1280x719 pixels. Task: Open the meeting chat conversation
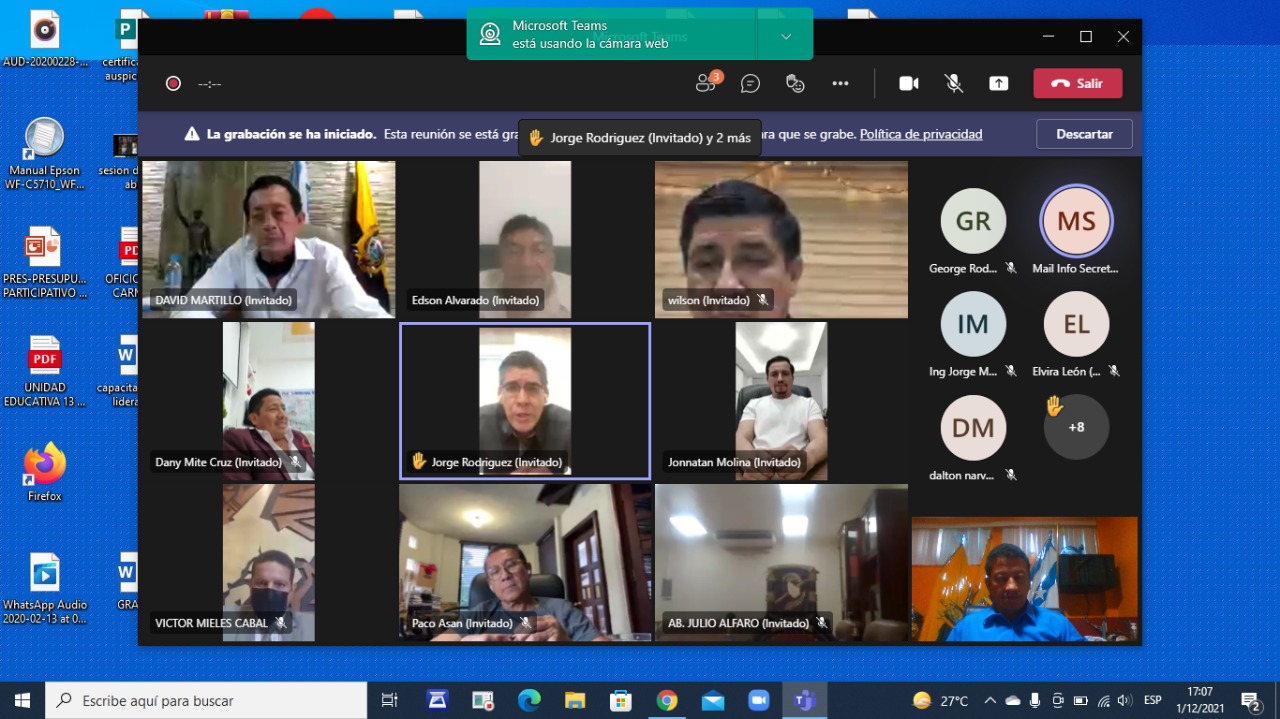point(750,84)
